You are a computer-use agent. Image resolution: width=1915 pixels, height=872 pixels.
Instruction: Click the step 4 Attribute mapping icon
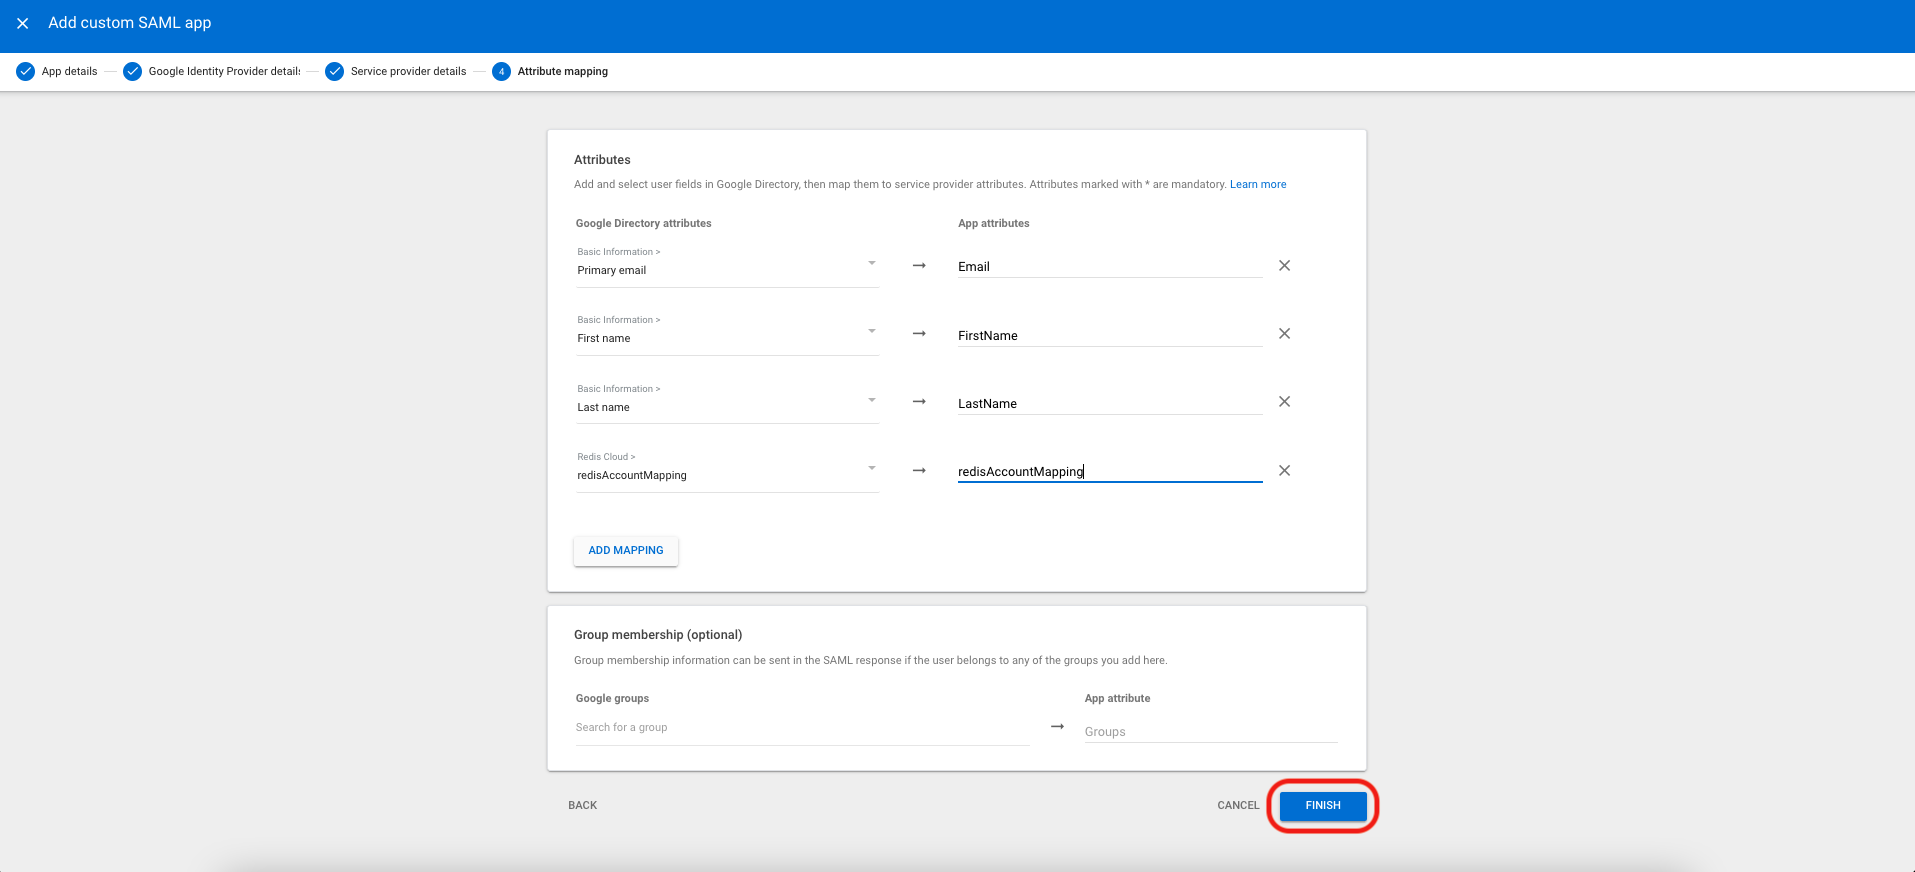(x=501, y=72)
